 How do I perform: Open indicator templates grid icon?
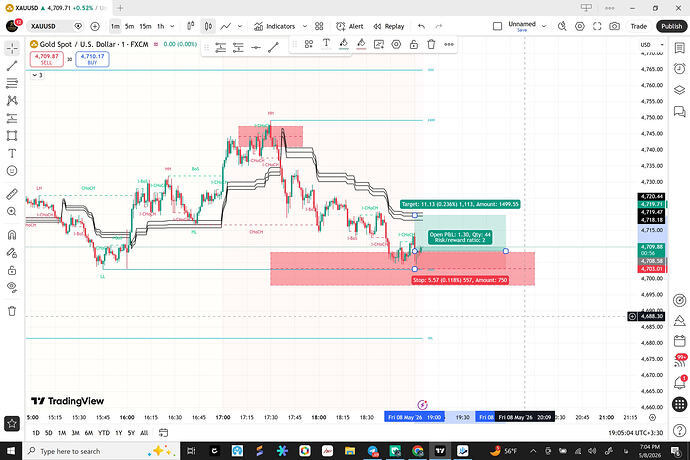[x=319, y=26]
